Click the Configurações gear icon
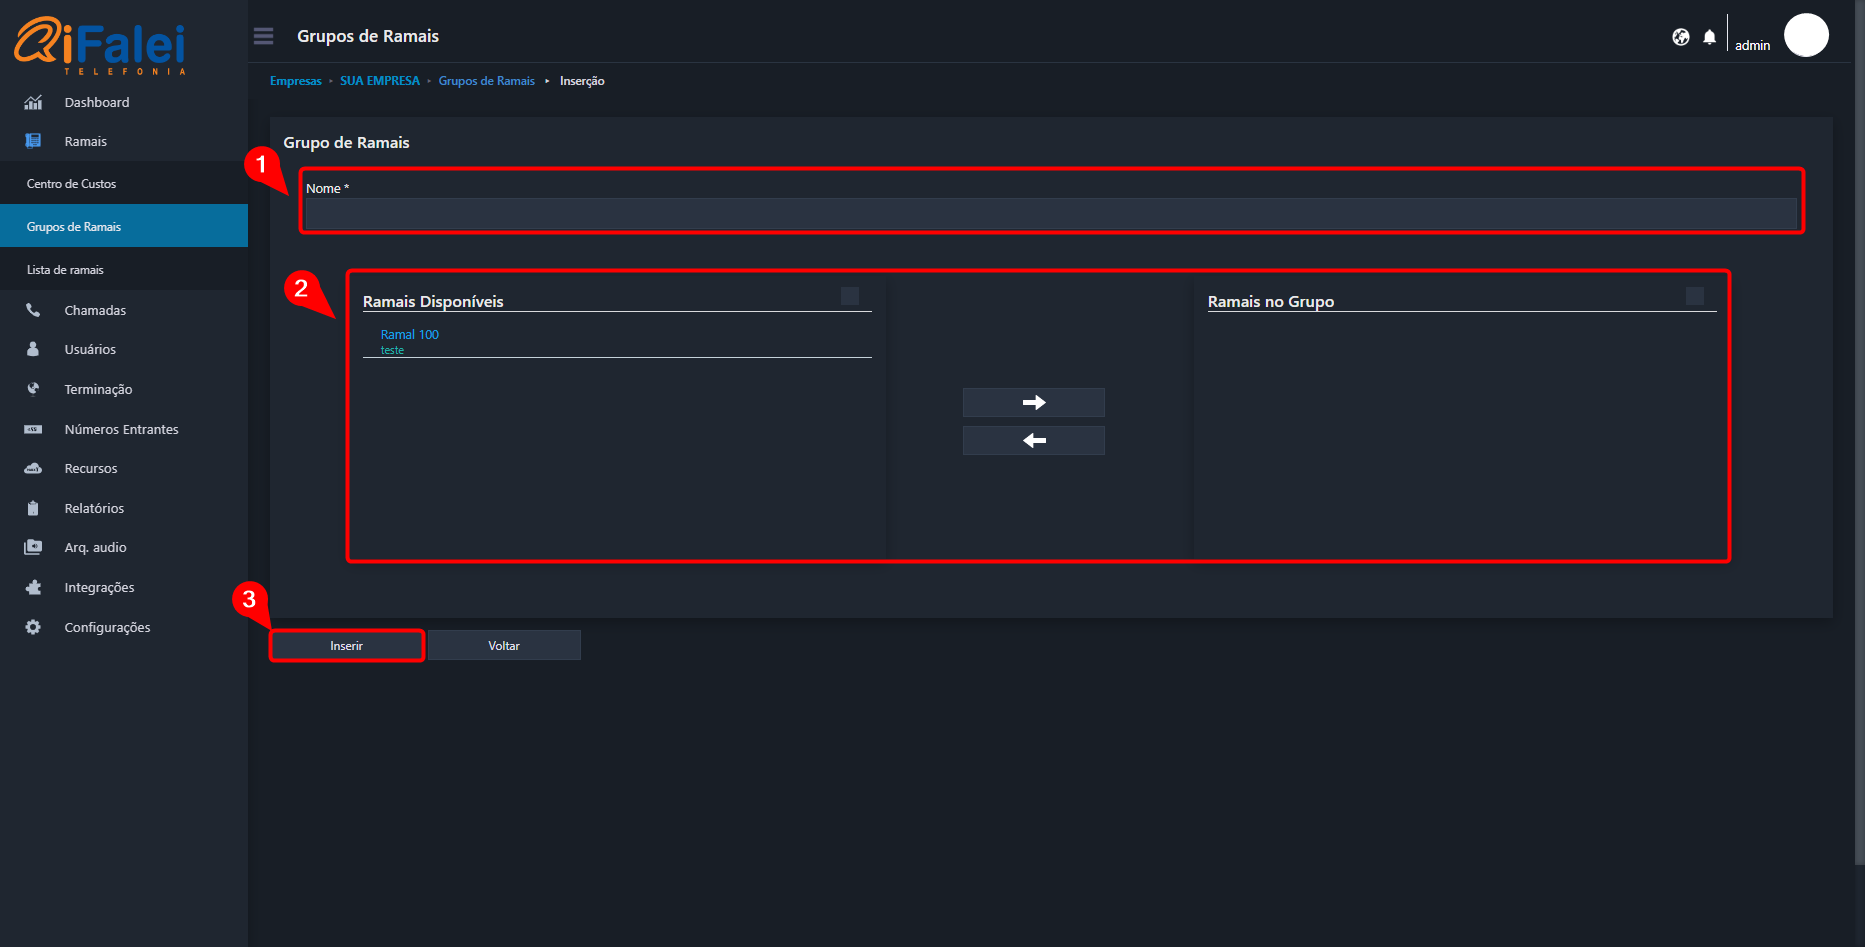Viewport: 1865px width, 947px height. pyautogui.click(x=33, y=627)
